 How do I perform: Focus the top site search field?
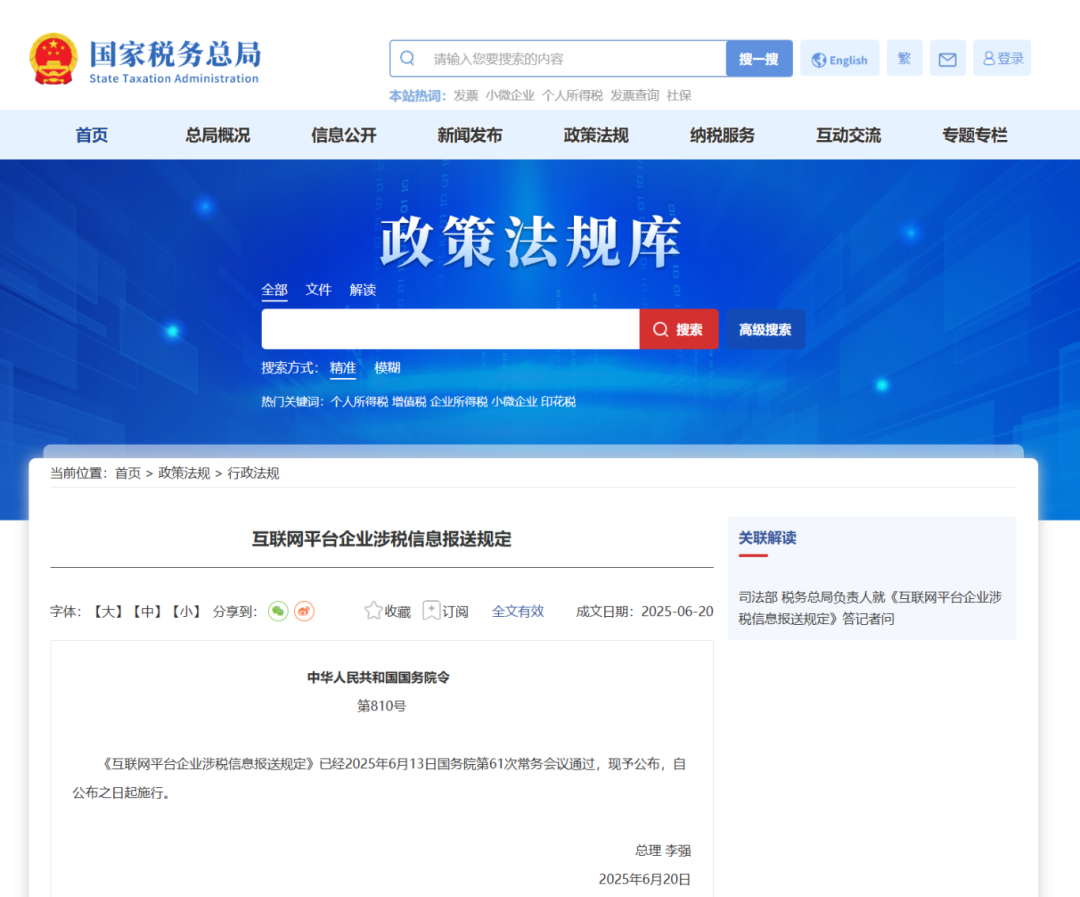tap(558, 59)
